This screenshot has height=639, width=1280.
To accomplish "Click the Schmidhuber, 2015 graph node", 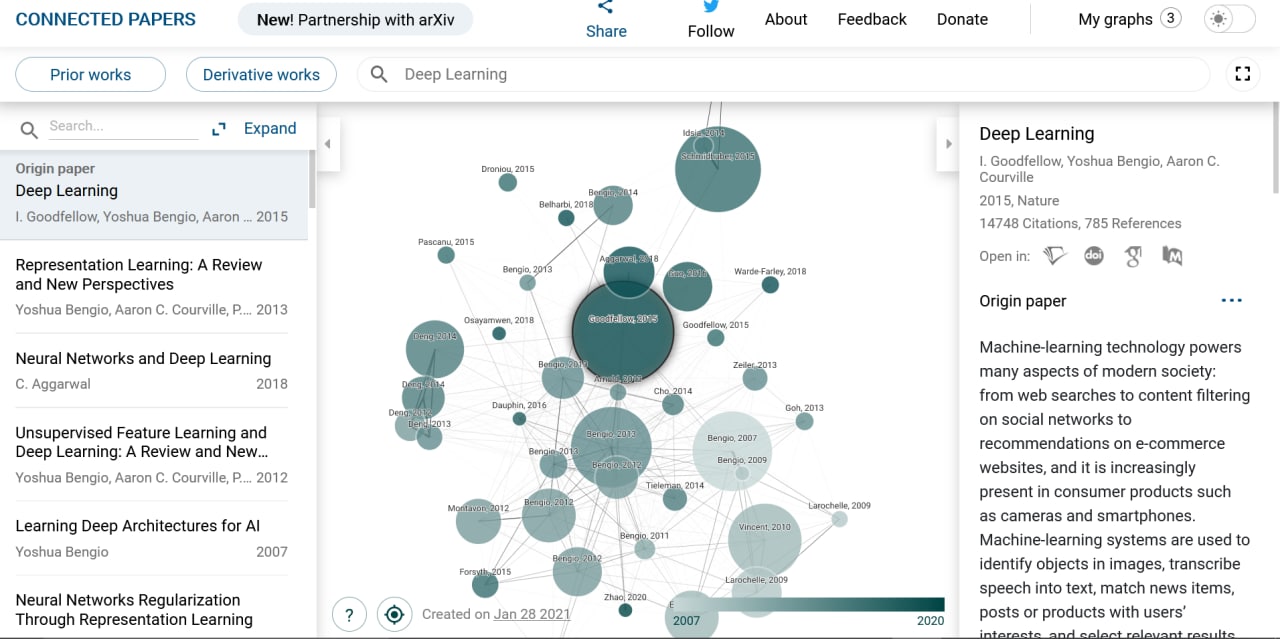I will coord(718,169).
